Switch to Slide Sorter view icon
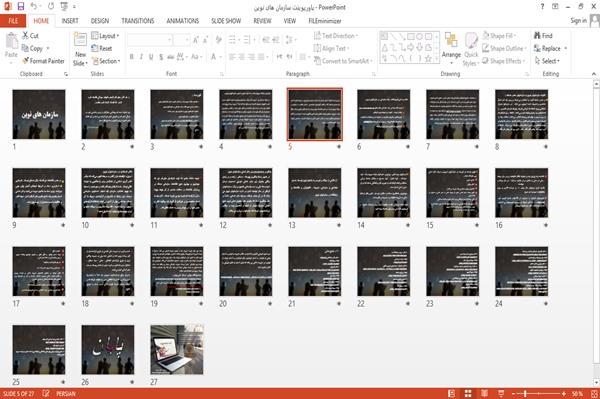Image resolution: width=600 pixels, height=399 pixels. coord(468,393)
